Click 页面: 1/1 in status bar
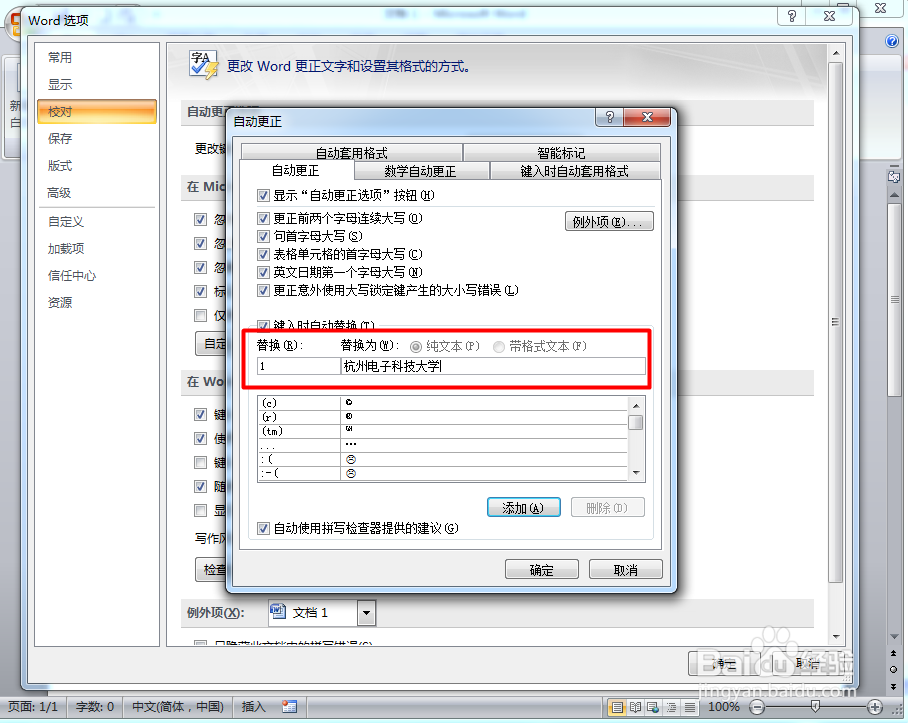The image size is (908, 723). 34,707
